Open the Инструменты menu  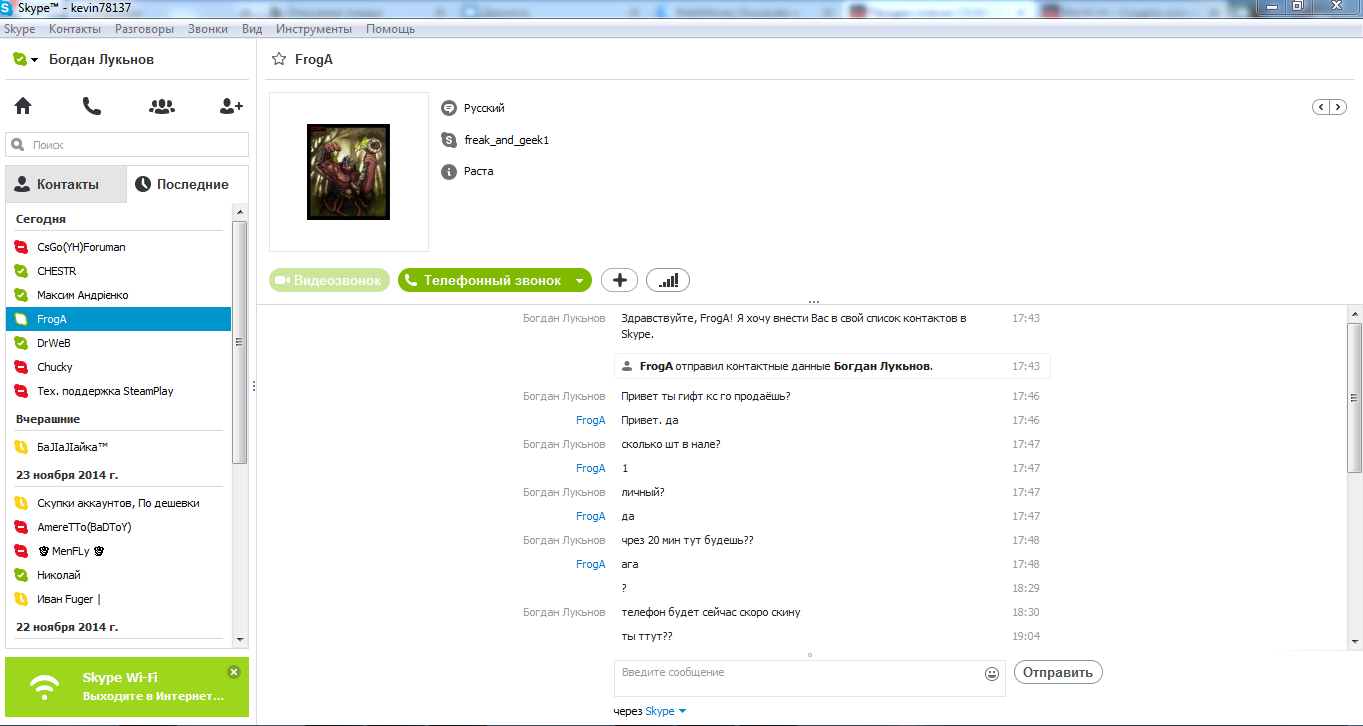[x=314, y=29]
